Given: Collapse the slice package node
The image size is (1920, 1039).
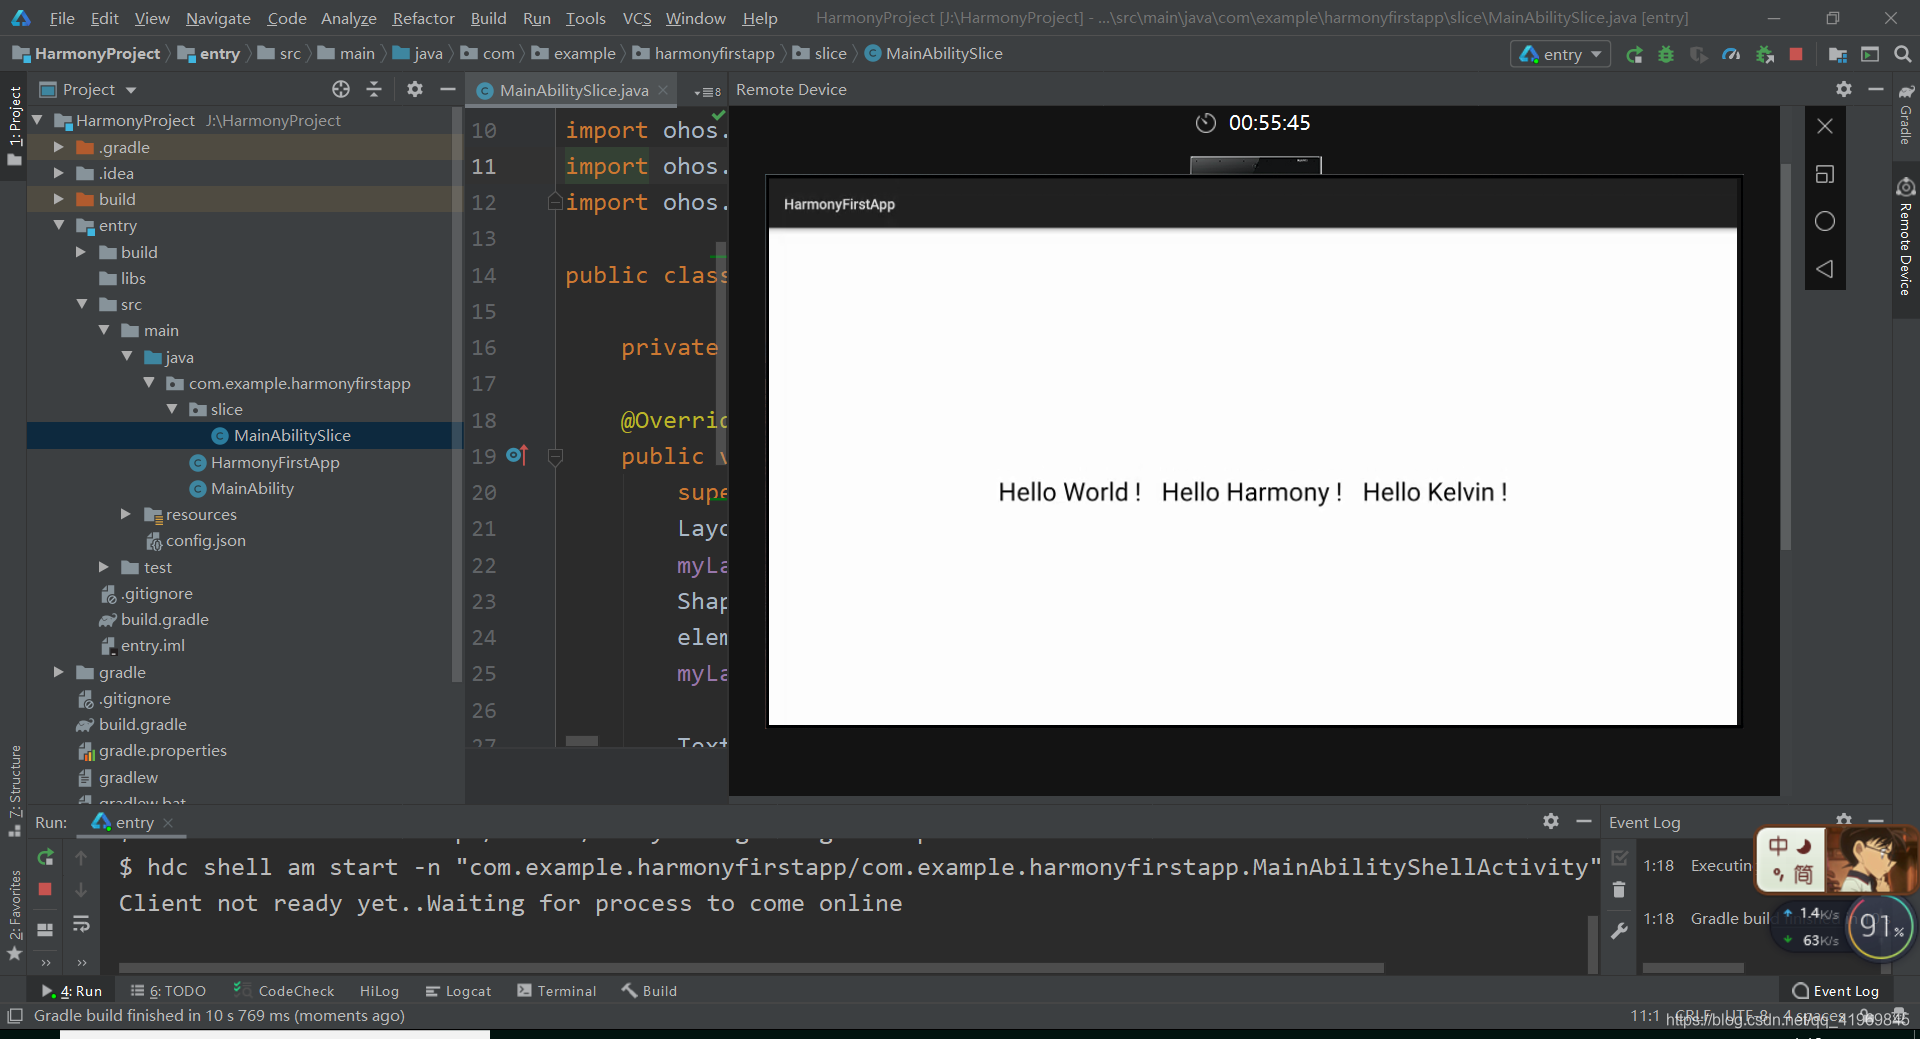Looking at the screenshot, I should coord(172,409).
